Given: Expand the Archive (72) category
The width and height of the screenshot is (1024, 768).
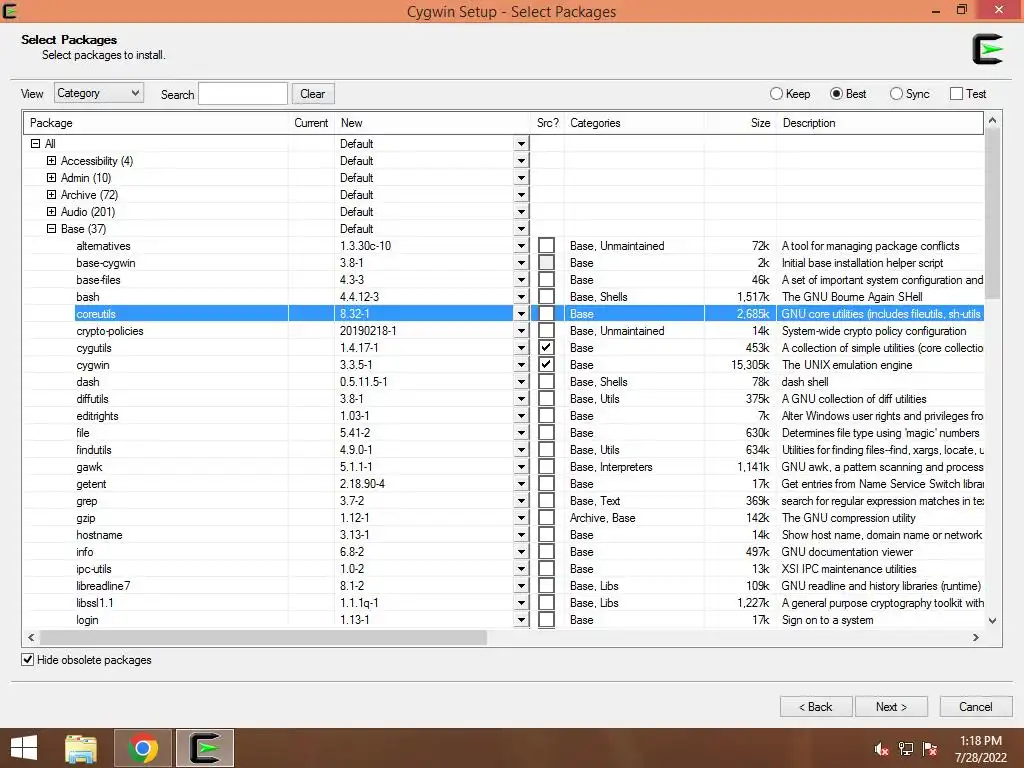Looking at the screenshot, I should (51, 195).
